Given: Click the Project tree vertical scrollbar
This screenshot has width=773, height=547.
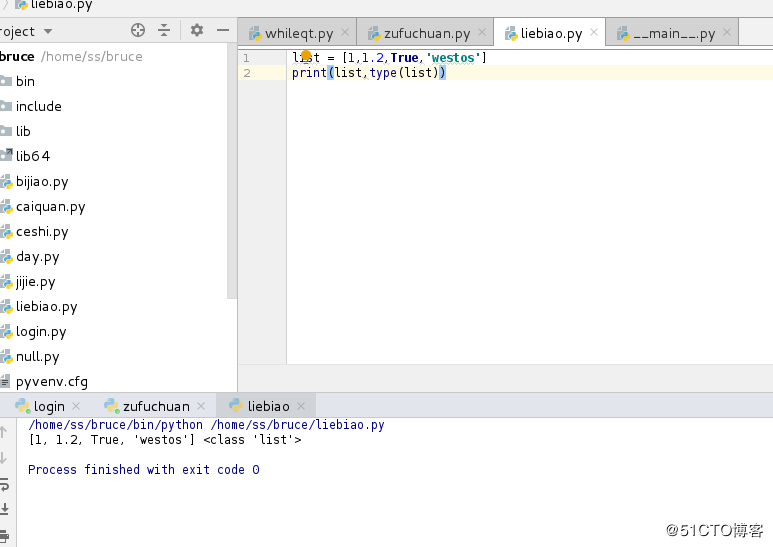Looking at the screenshot, I should [x=232, y=171].
